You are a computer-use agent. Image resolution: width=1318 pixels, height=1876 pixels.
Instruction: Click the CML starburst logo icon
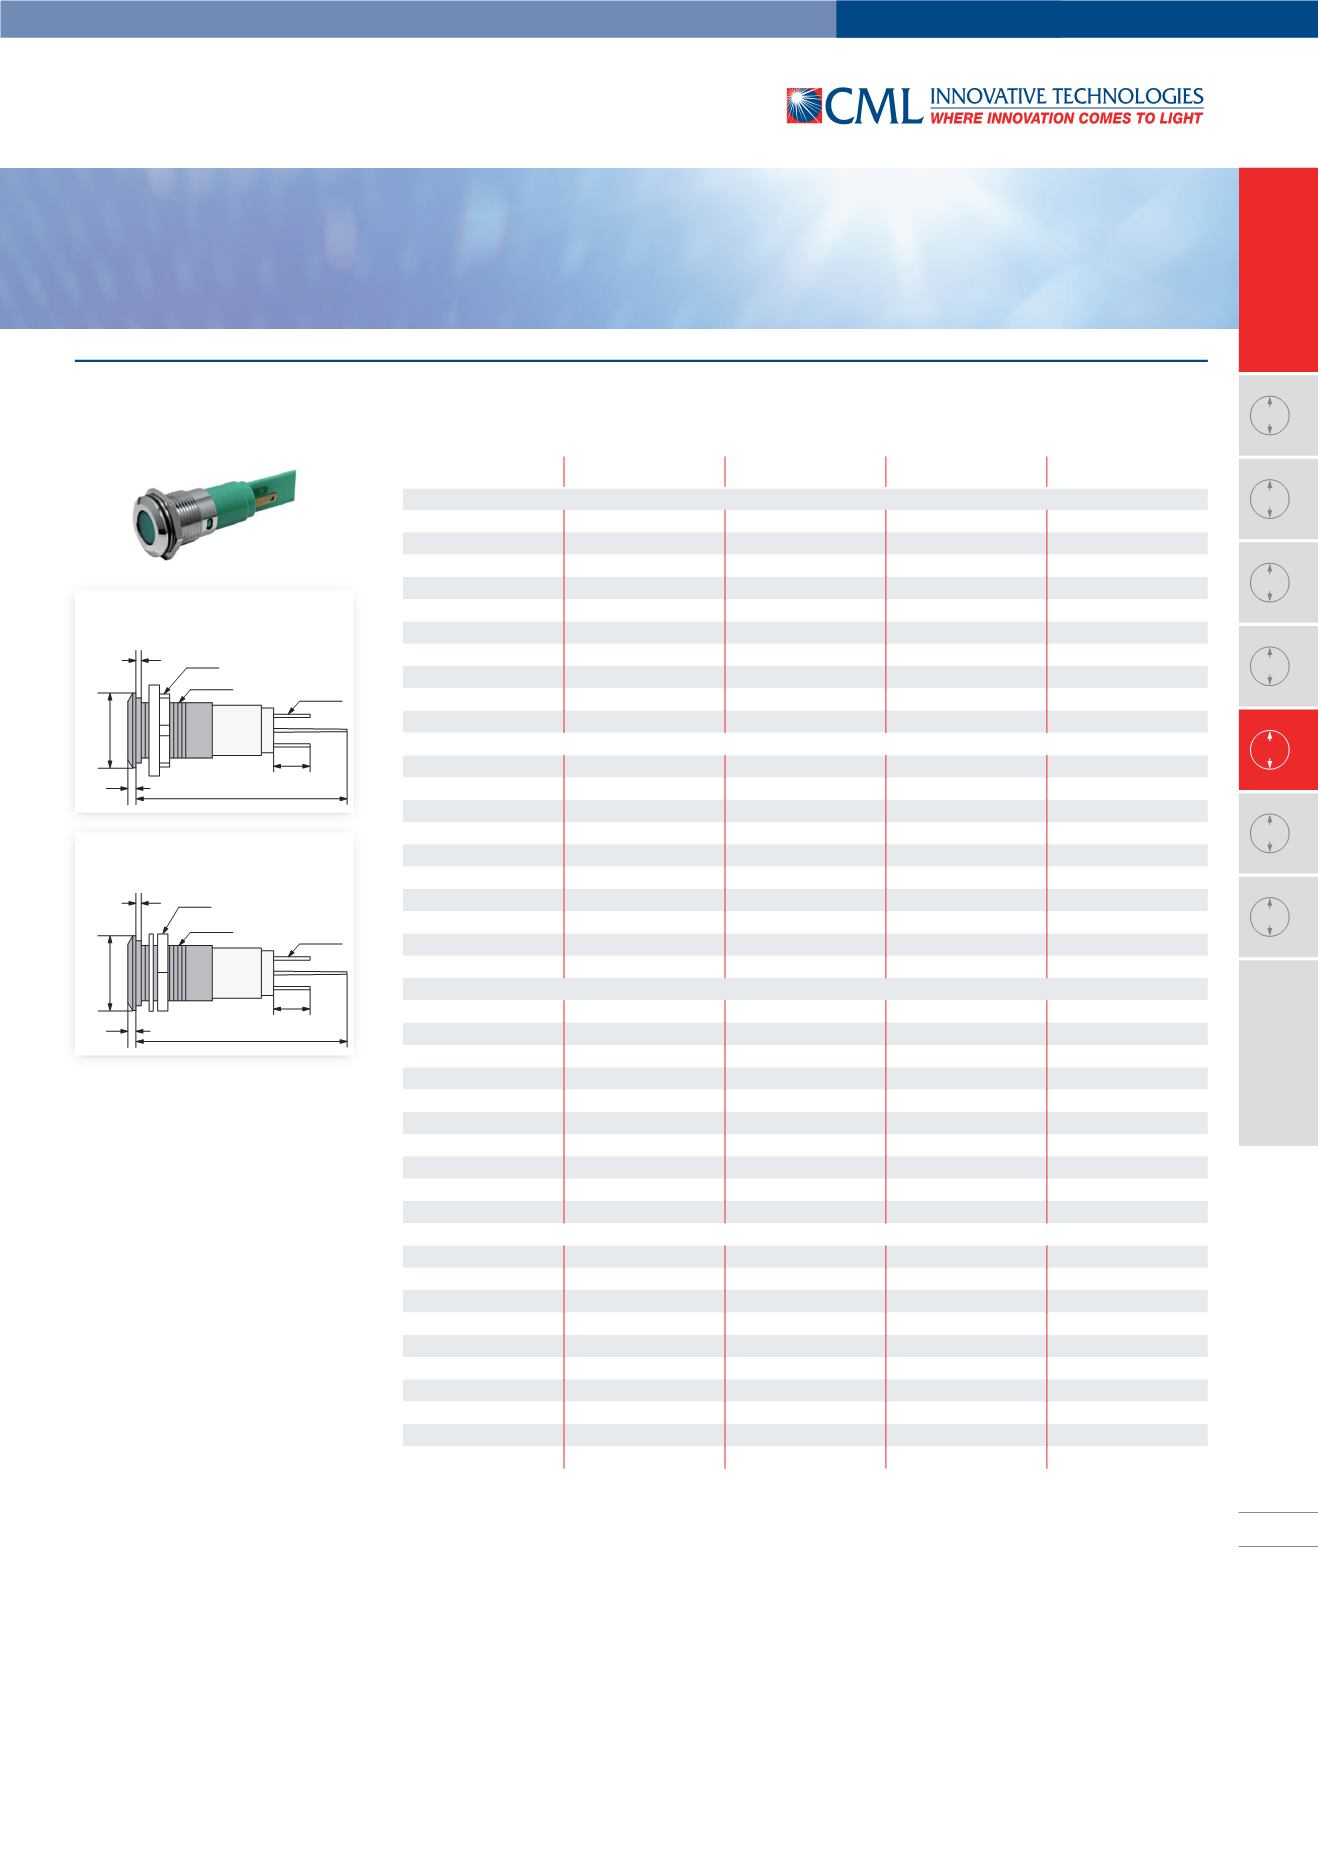(804, 106)
